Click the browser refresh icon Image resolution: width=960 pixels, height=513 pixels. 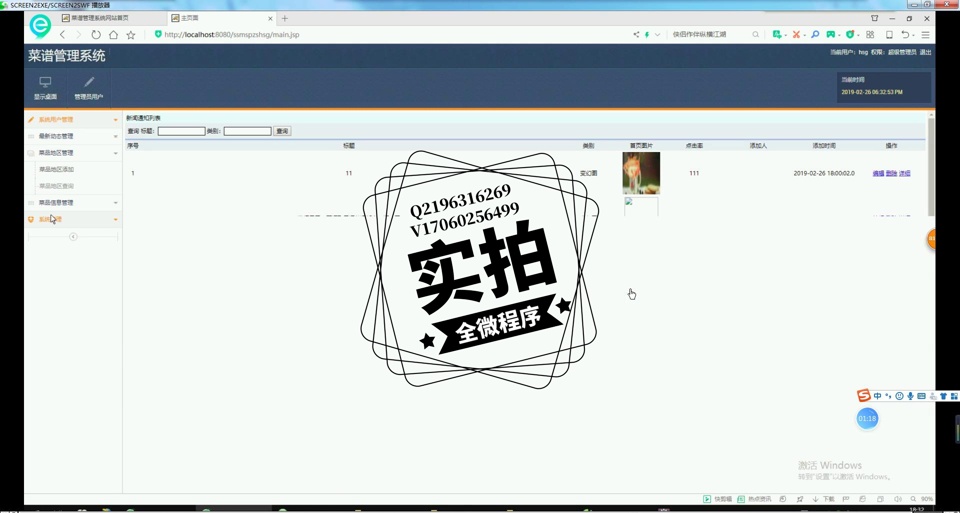[x=96, y=35]
